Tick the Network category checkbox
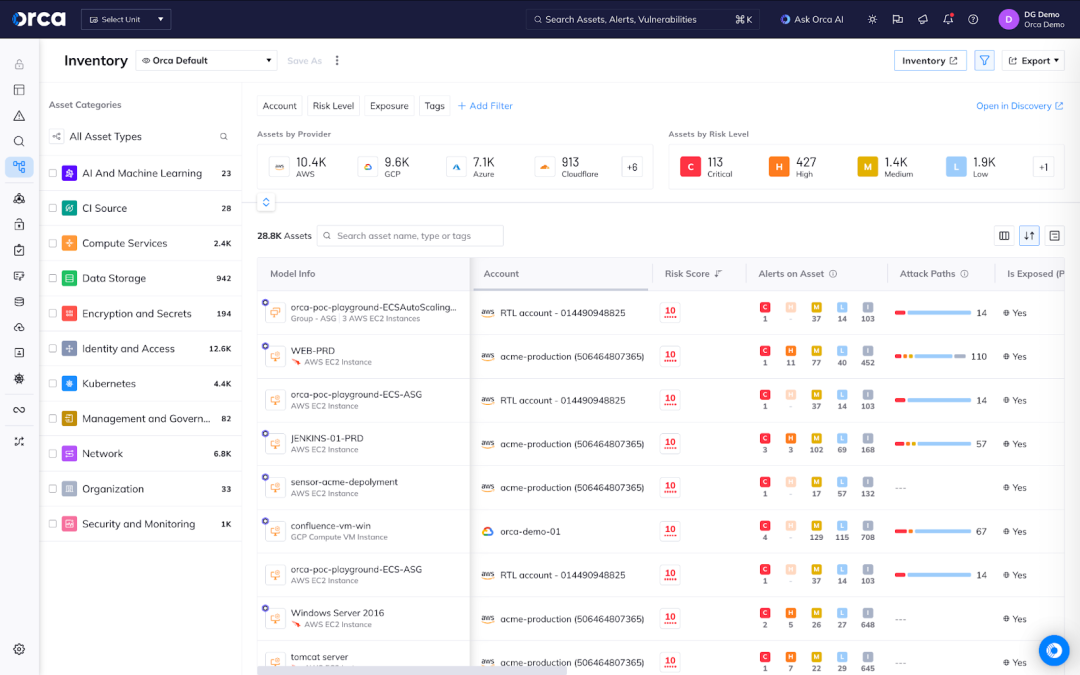 point(53,454)
